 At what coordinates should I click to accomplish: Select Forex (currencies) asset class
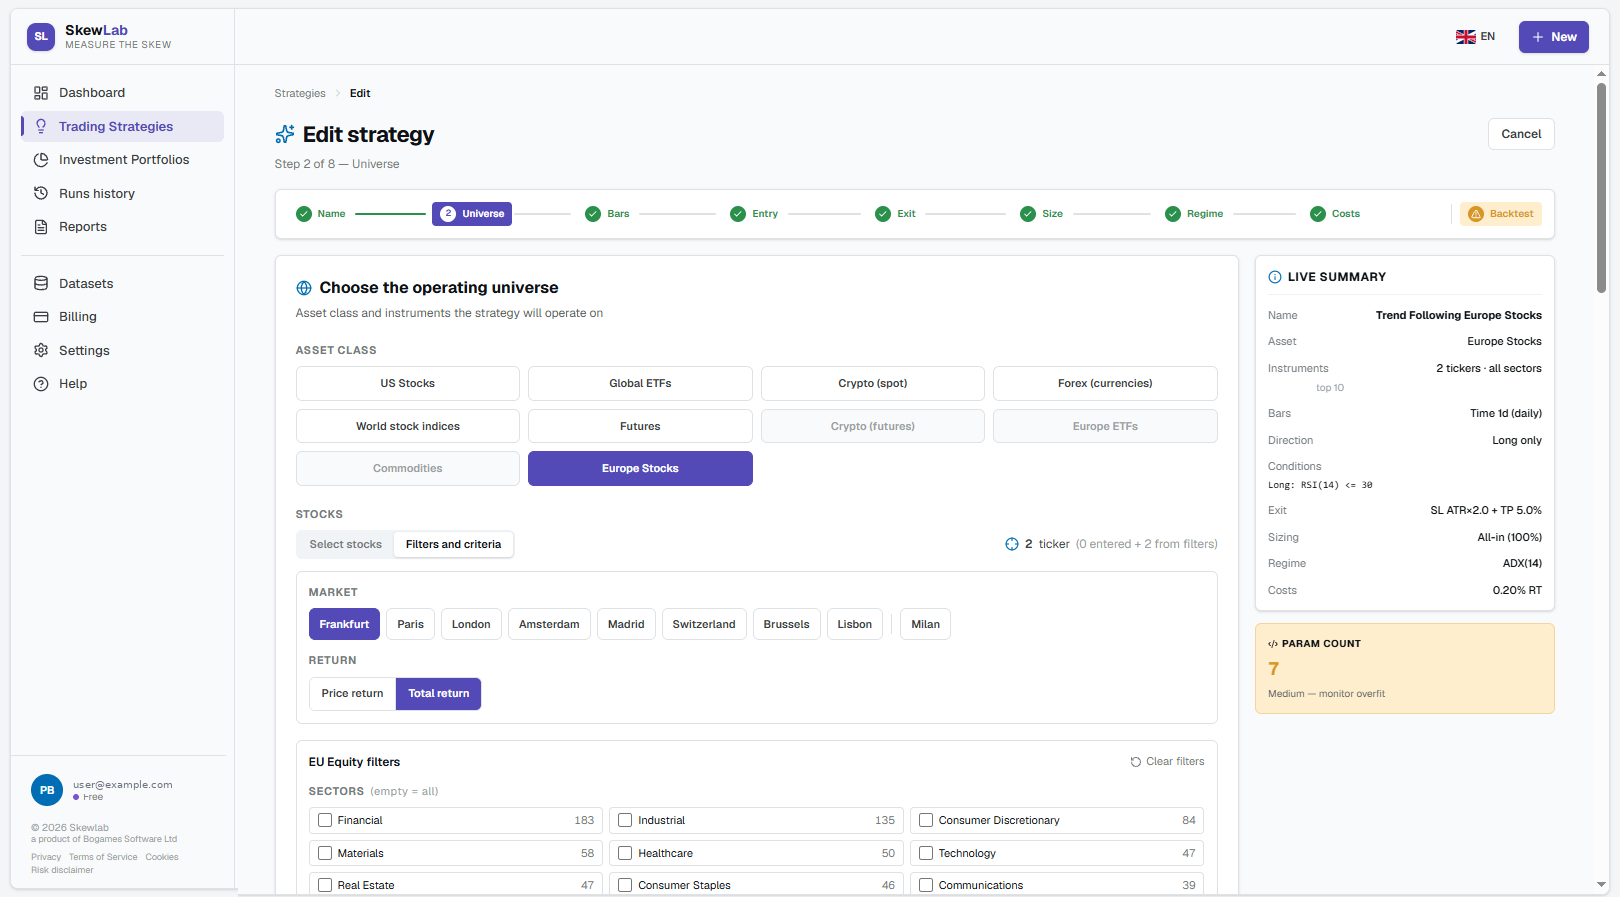(x=1105, y=383)
